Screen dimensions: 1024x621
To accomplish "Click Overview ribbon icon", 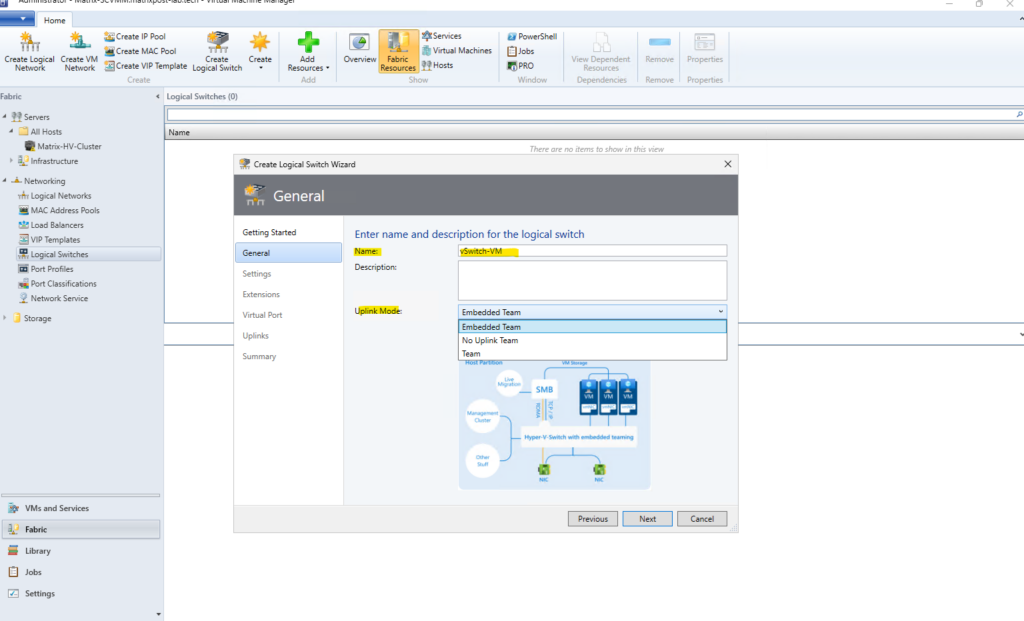I will 360,50.
